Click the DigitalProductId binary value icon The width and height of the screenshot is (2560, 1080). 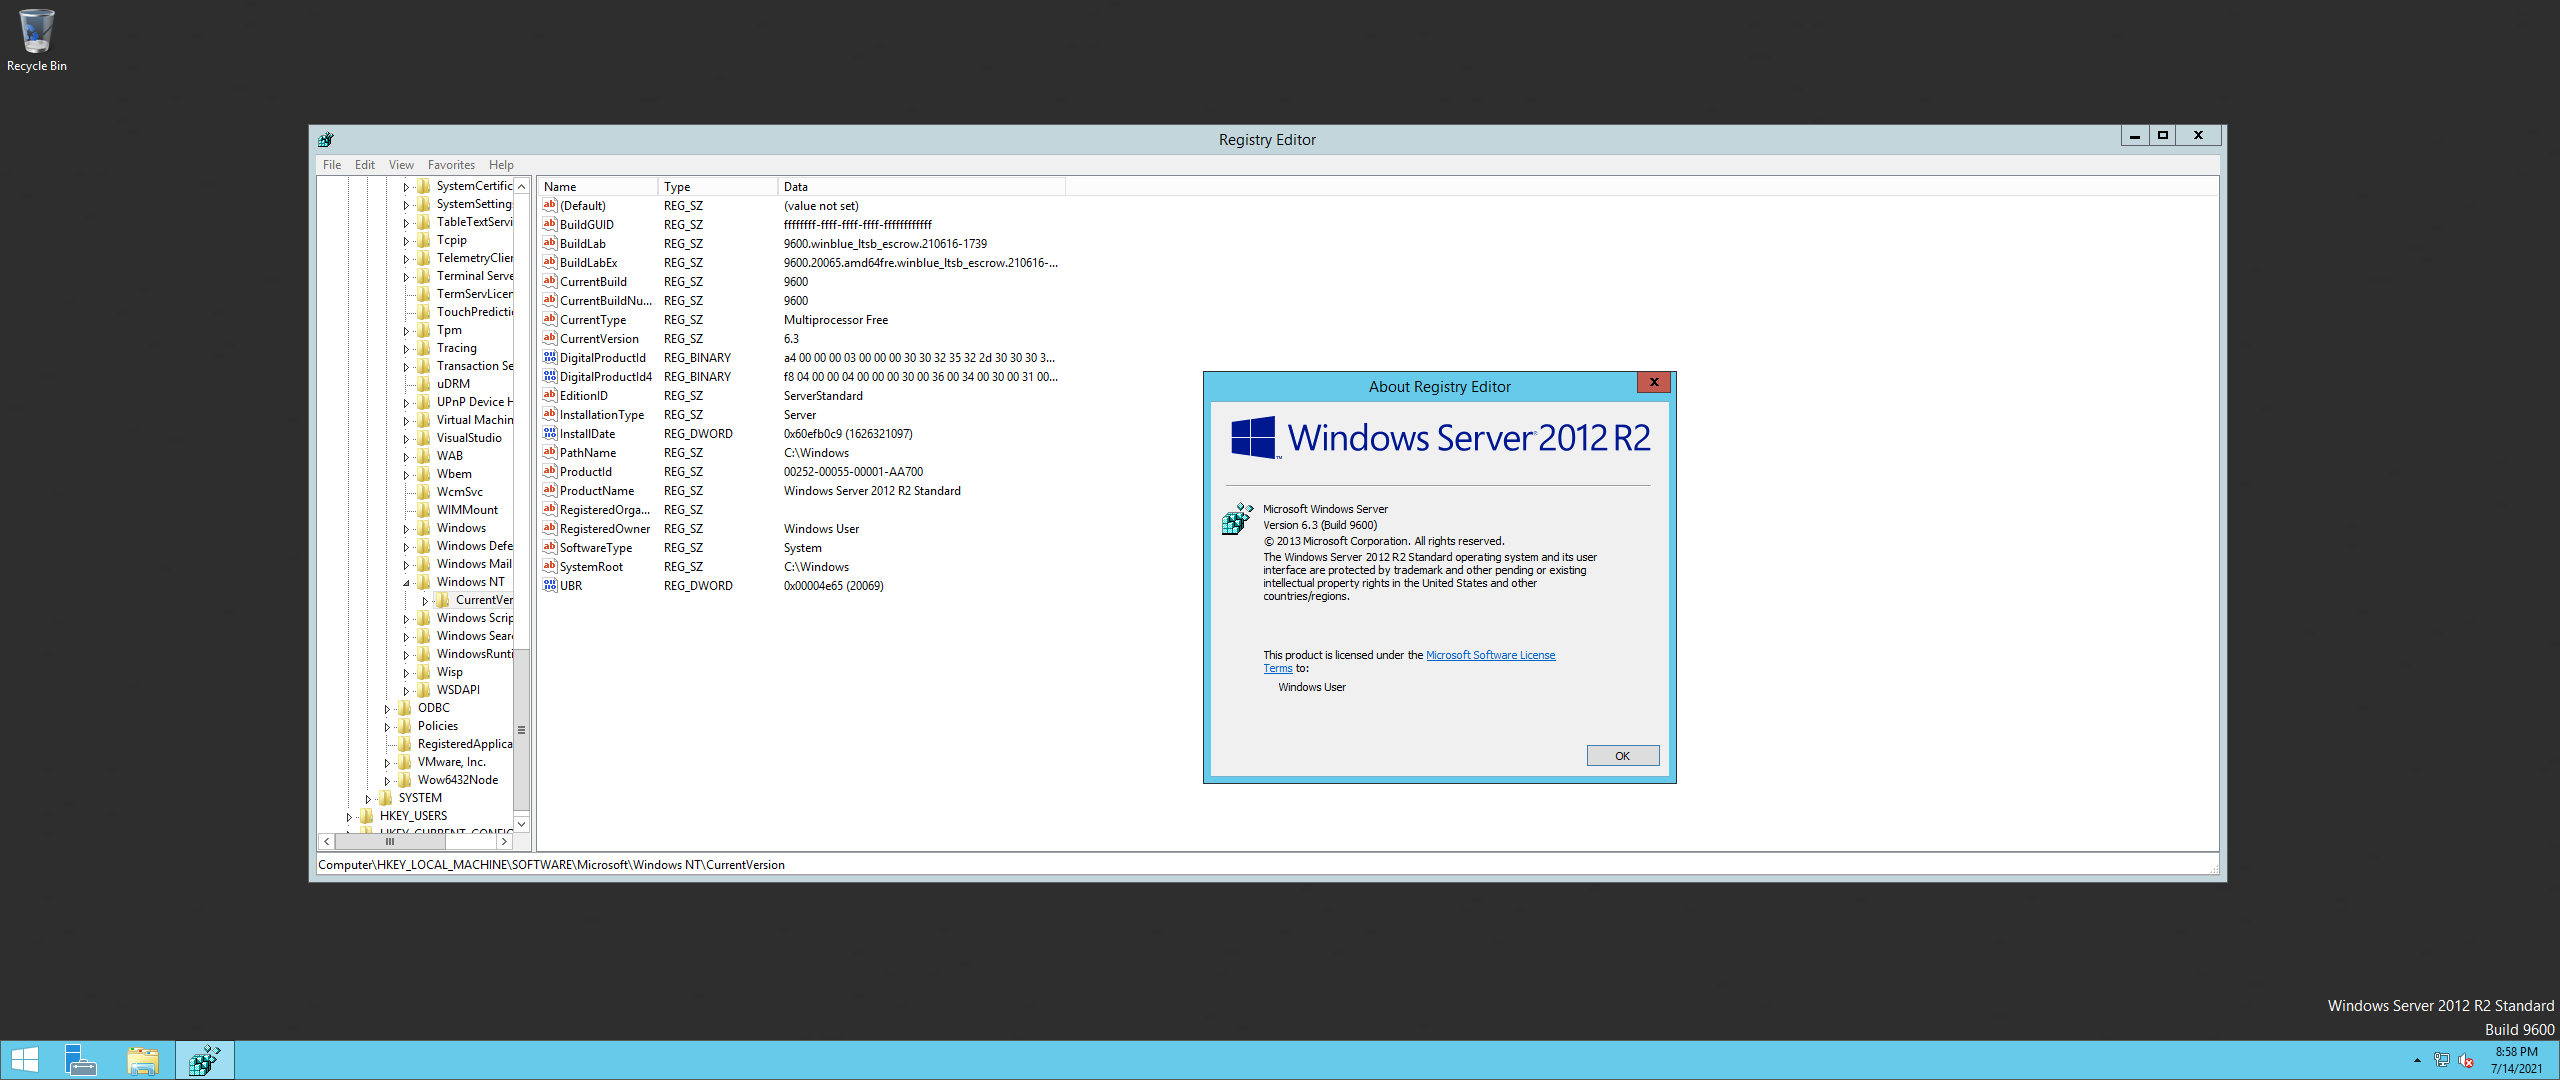(x=549, y=357)
